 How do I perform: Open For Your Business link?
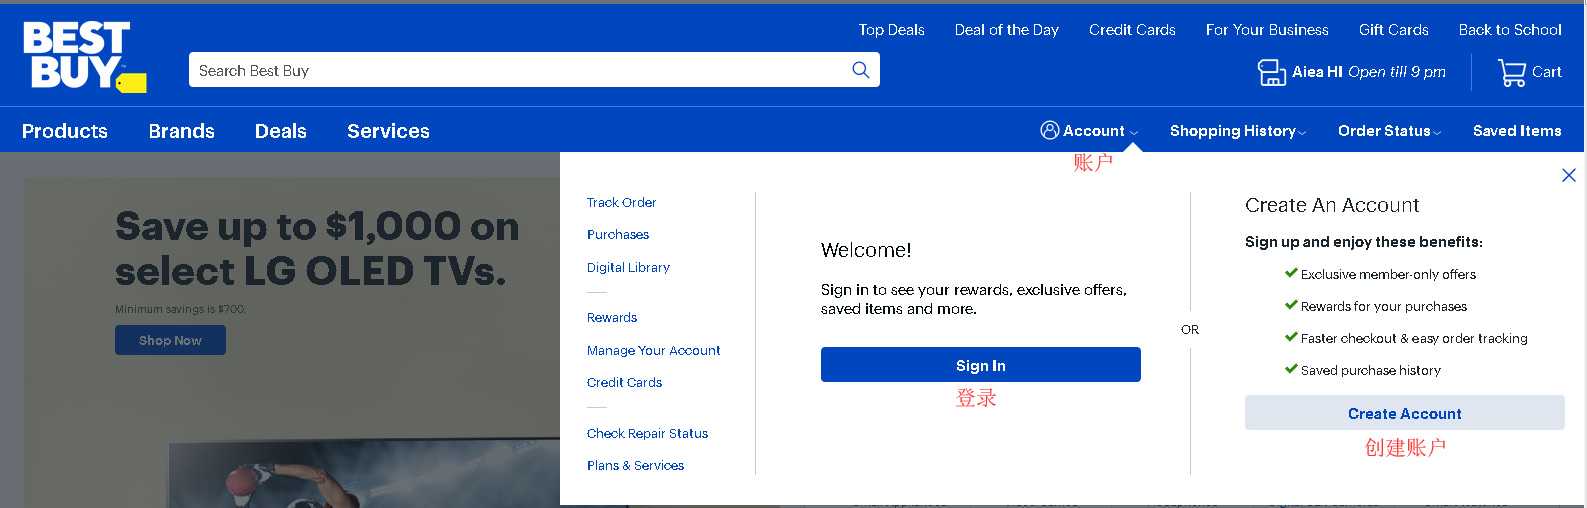[1267, 30]
